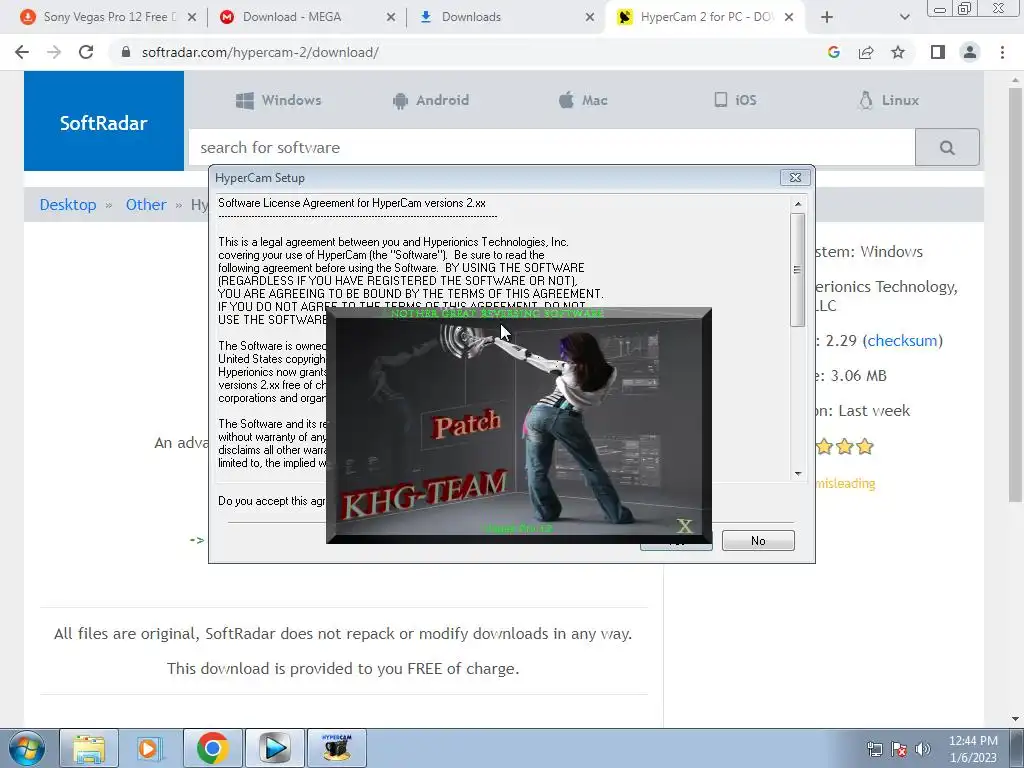Screen dimensions: 1024x768
Task: Click license text scroll down arrow
Action: click(x=798, y=474)
